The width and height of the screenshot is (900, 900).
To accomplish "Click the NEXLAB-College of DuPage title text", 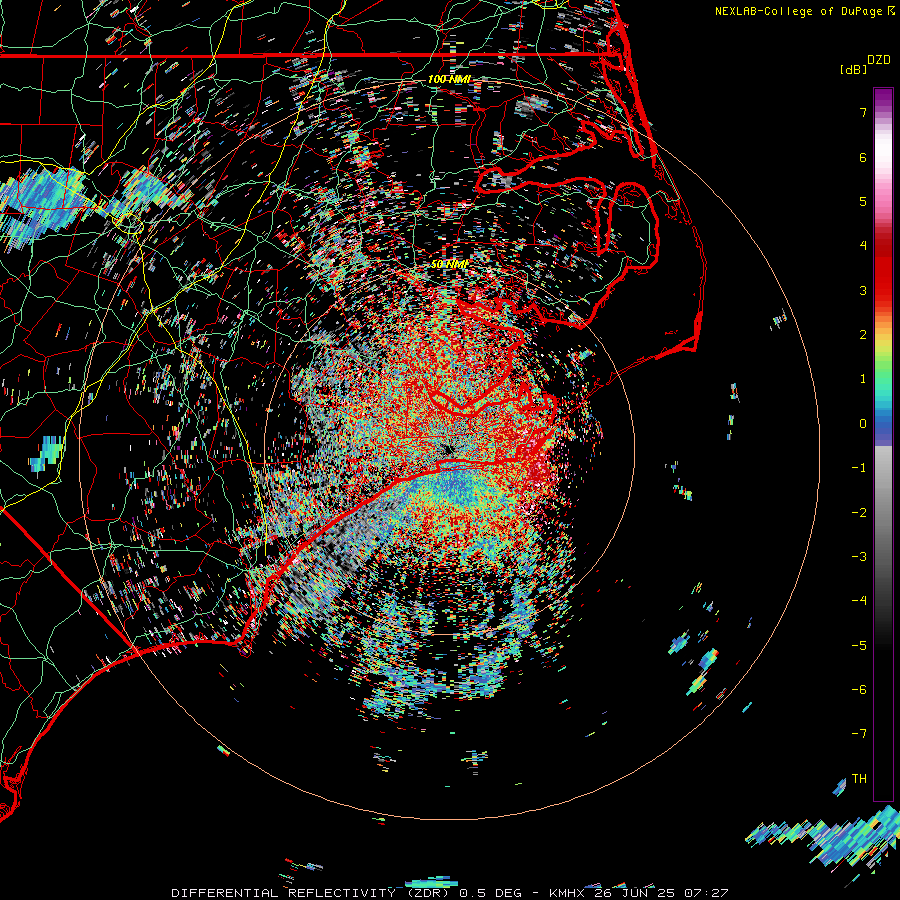I will pyautogui.click(x=798, y=11).
